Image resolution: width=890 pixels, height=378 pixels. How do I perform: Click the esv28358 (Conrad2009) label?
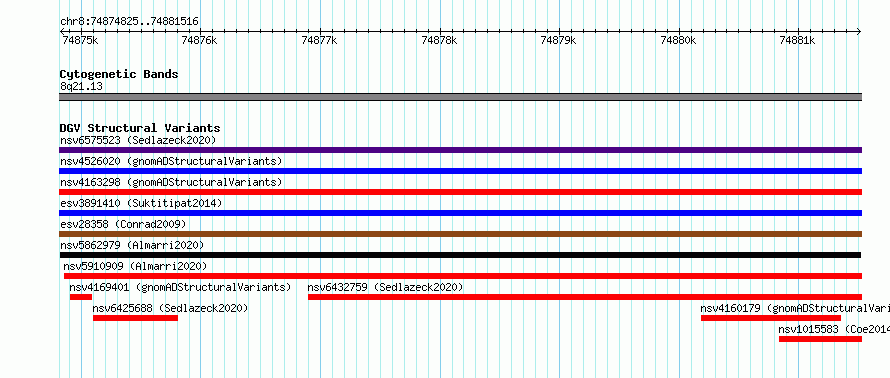pyautogui.click(x=123, y=224)
